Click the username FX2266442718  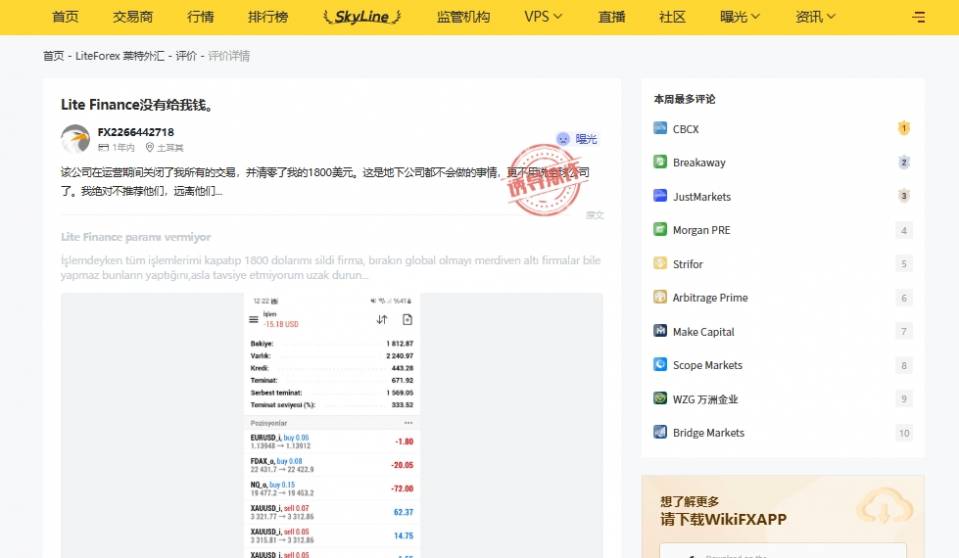coord(136,132)
